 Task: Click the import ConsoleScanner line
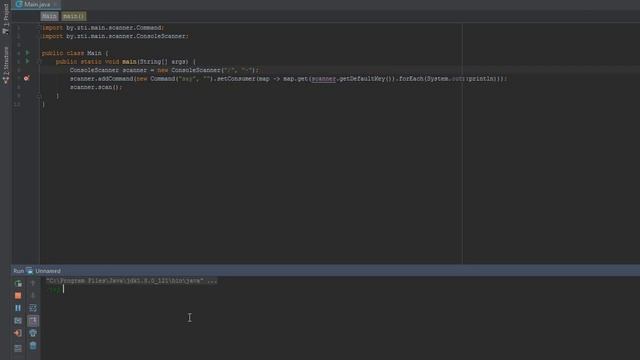115,36
